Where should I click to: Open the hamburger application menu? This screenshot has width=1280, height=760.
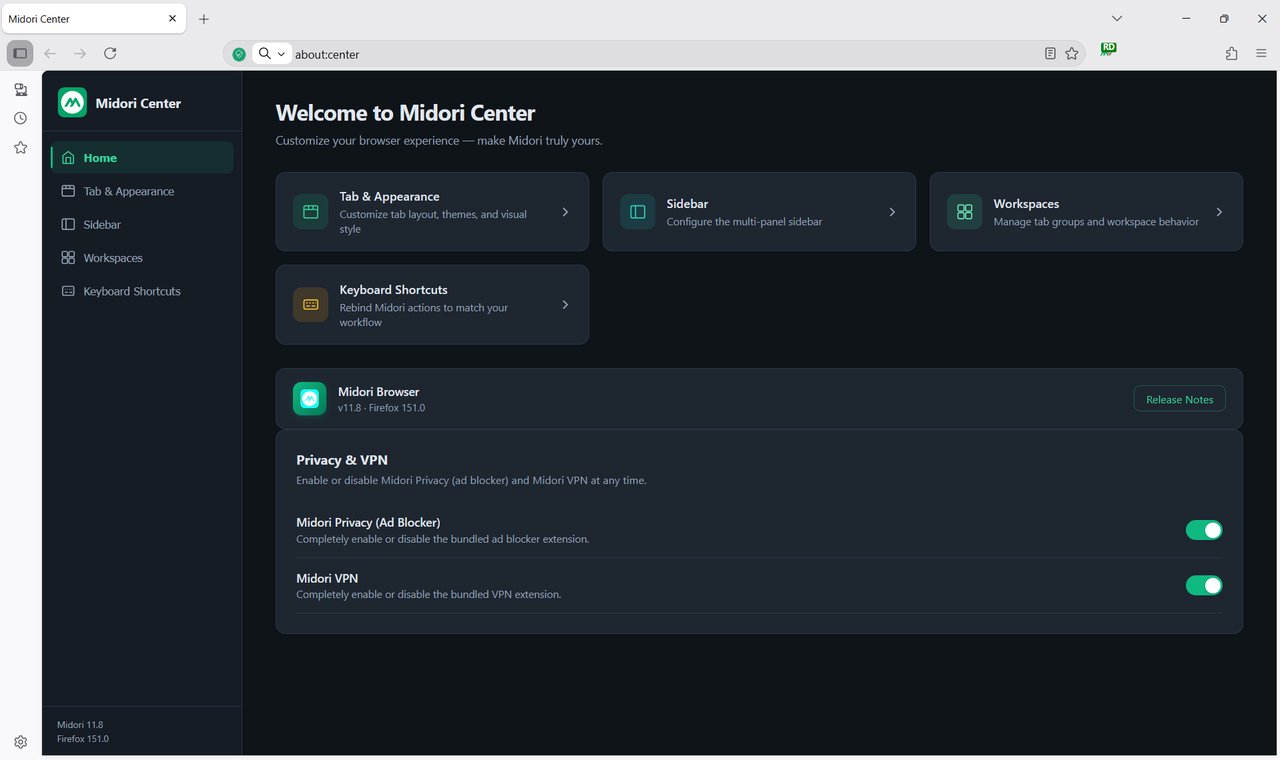coord(1261,54)
